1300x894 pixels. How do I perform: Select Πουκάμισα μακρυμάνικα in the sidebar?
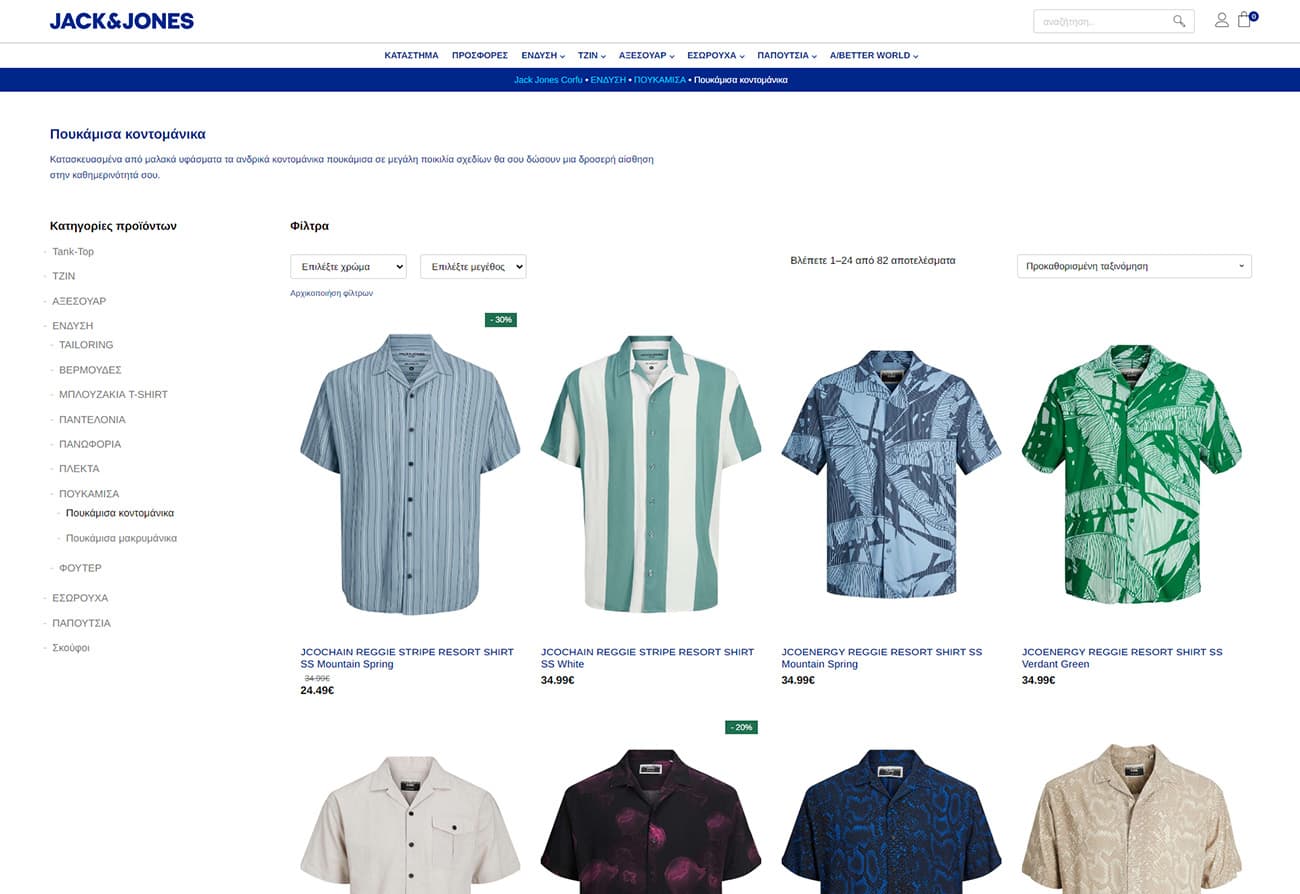(x=121, y=538)
